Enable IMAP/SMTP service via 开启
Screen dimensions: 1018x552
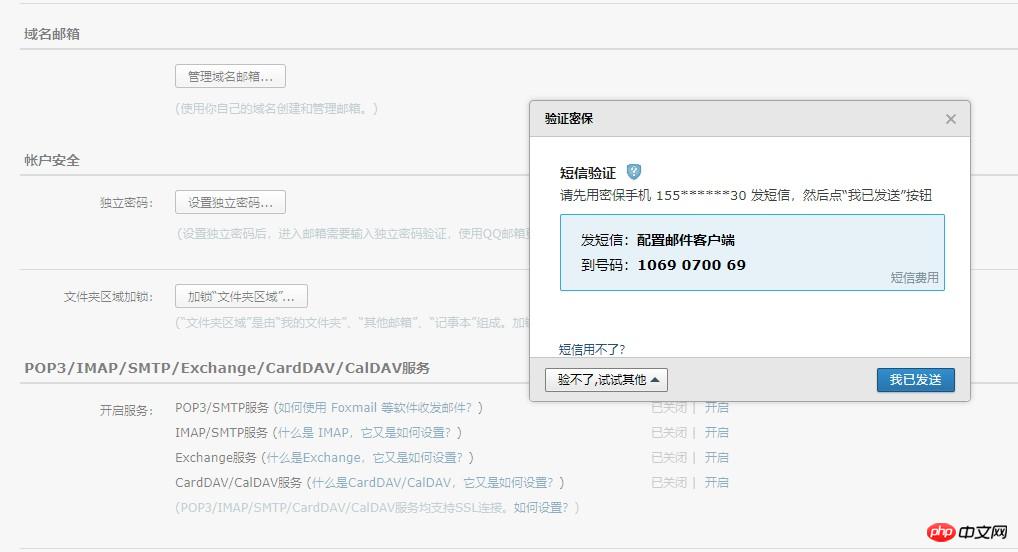(x=716, y=432)
